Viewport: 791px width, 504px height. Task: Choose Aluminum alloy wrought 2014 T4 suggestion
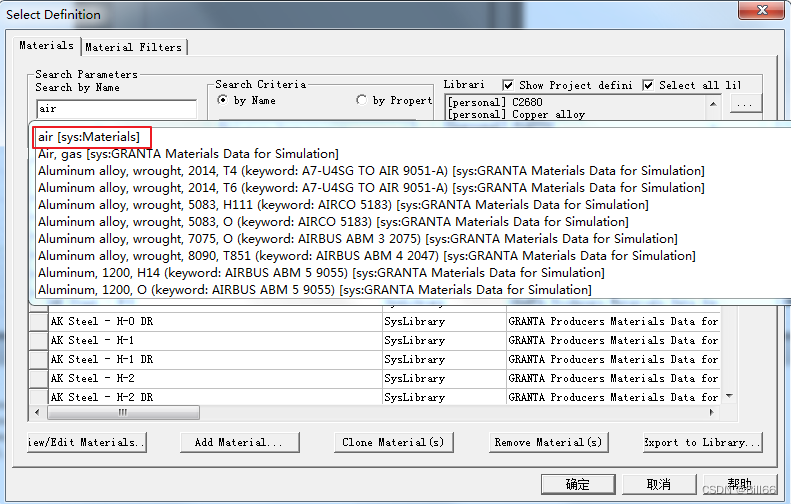click(x=371, y=171)
